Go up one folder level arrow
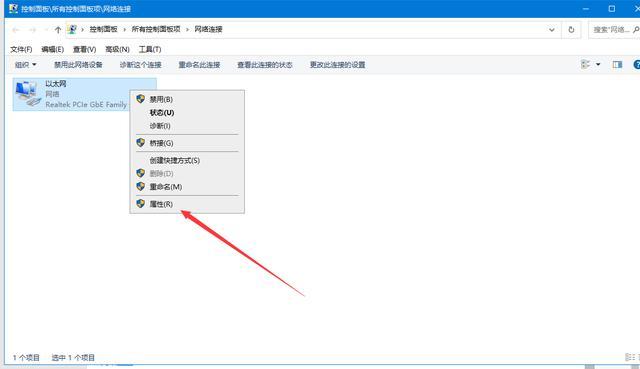Viewport: 640px width, 369px height. coord(58,30)
